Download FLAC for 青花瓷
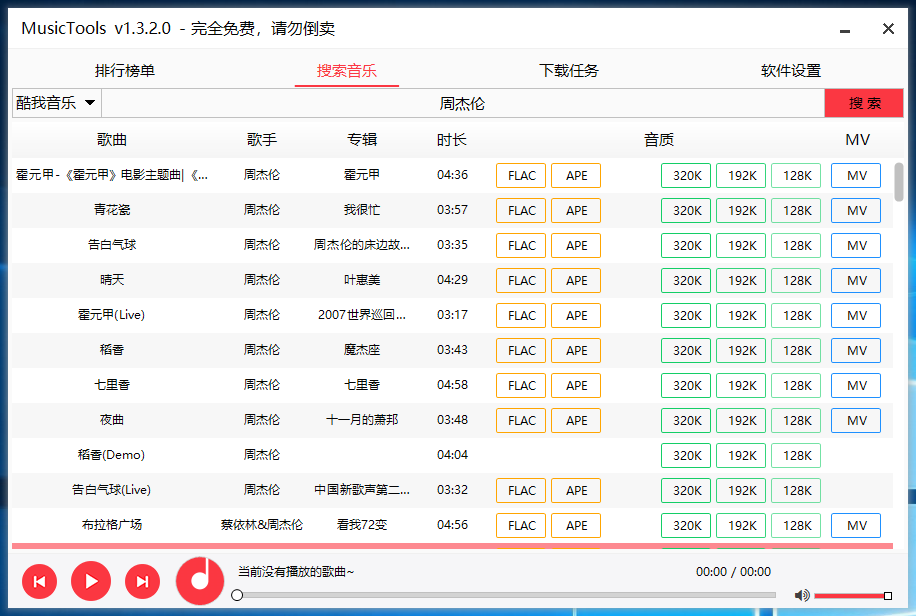Screen dimensions: 916x616 [x=521, y=210]
